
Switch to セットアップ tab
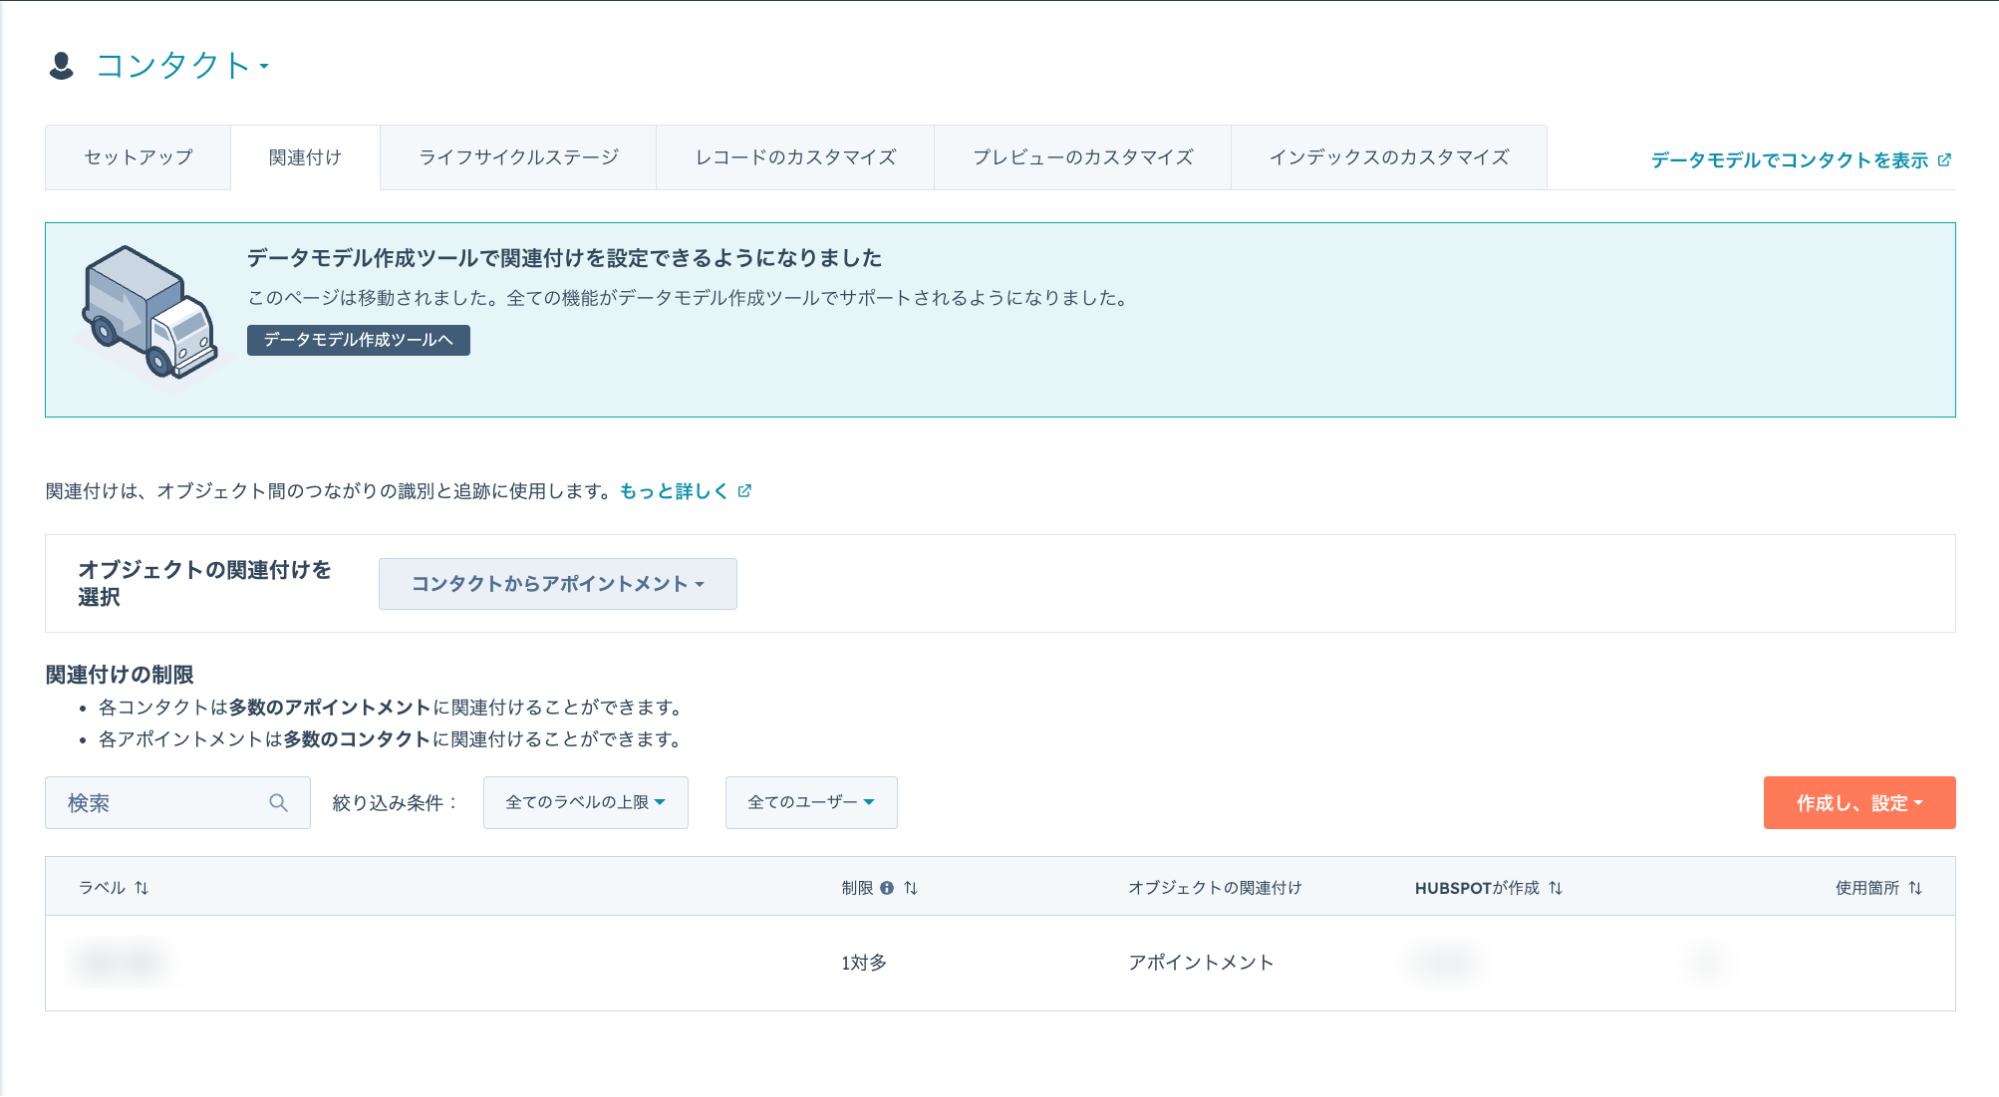pos(138,158)
